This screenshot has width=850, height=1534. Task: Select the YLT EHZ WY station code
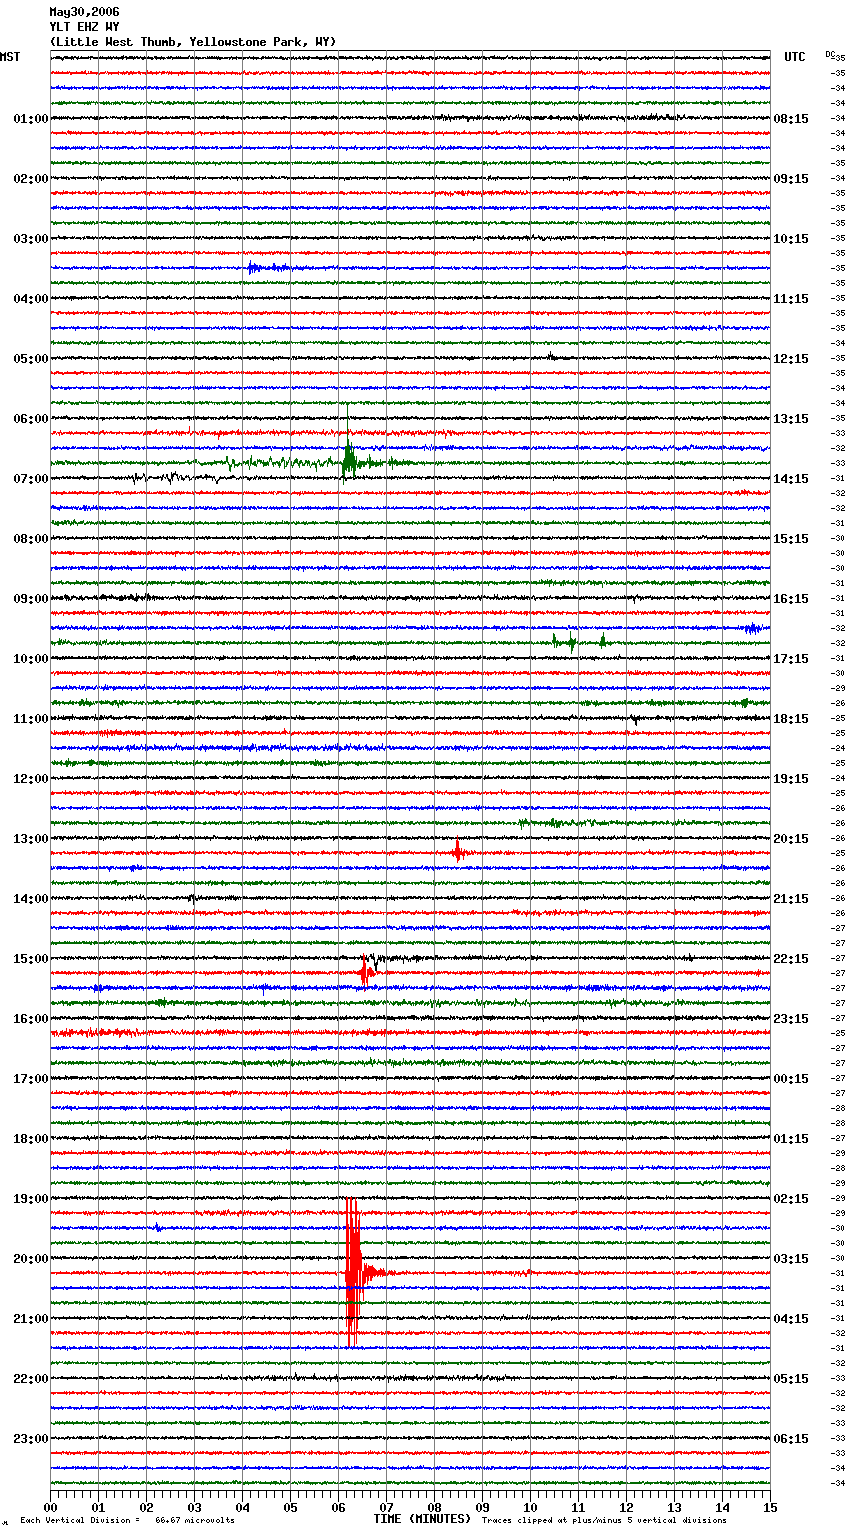point(84,27)
